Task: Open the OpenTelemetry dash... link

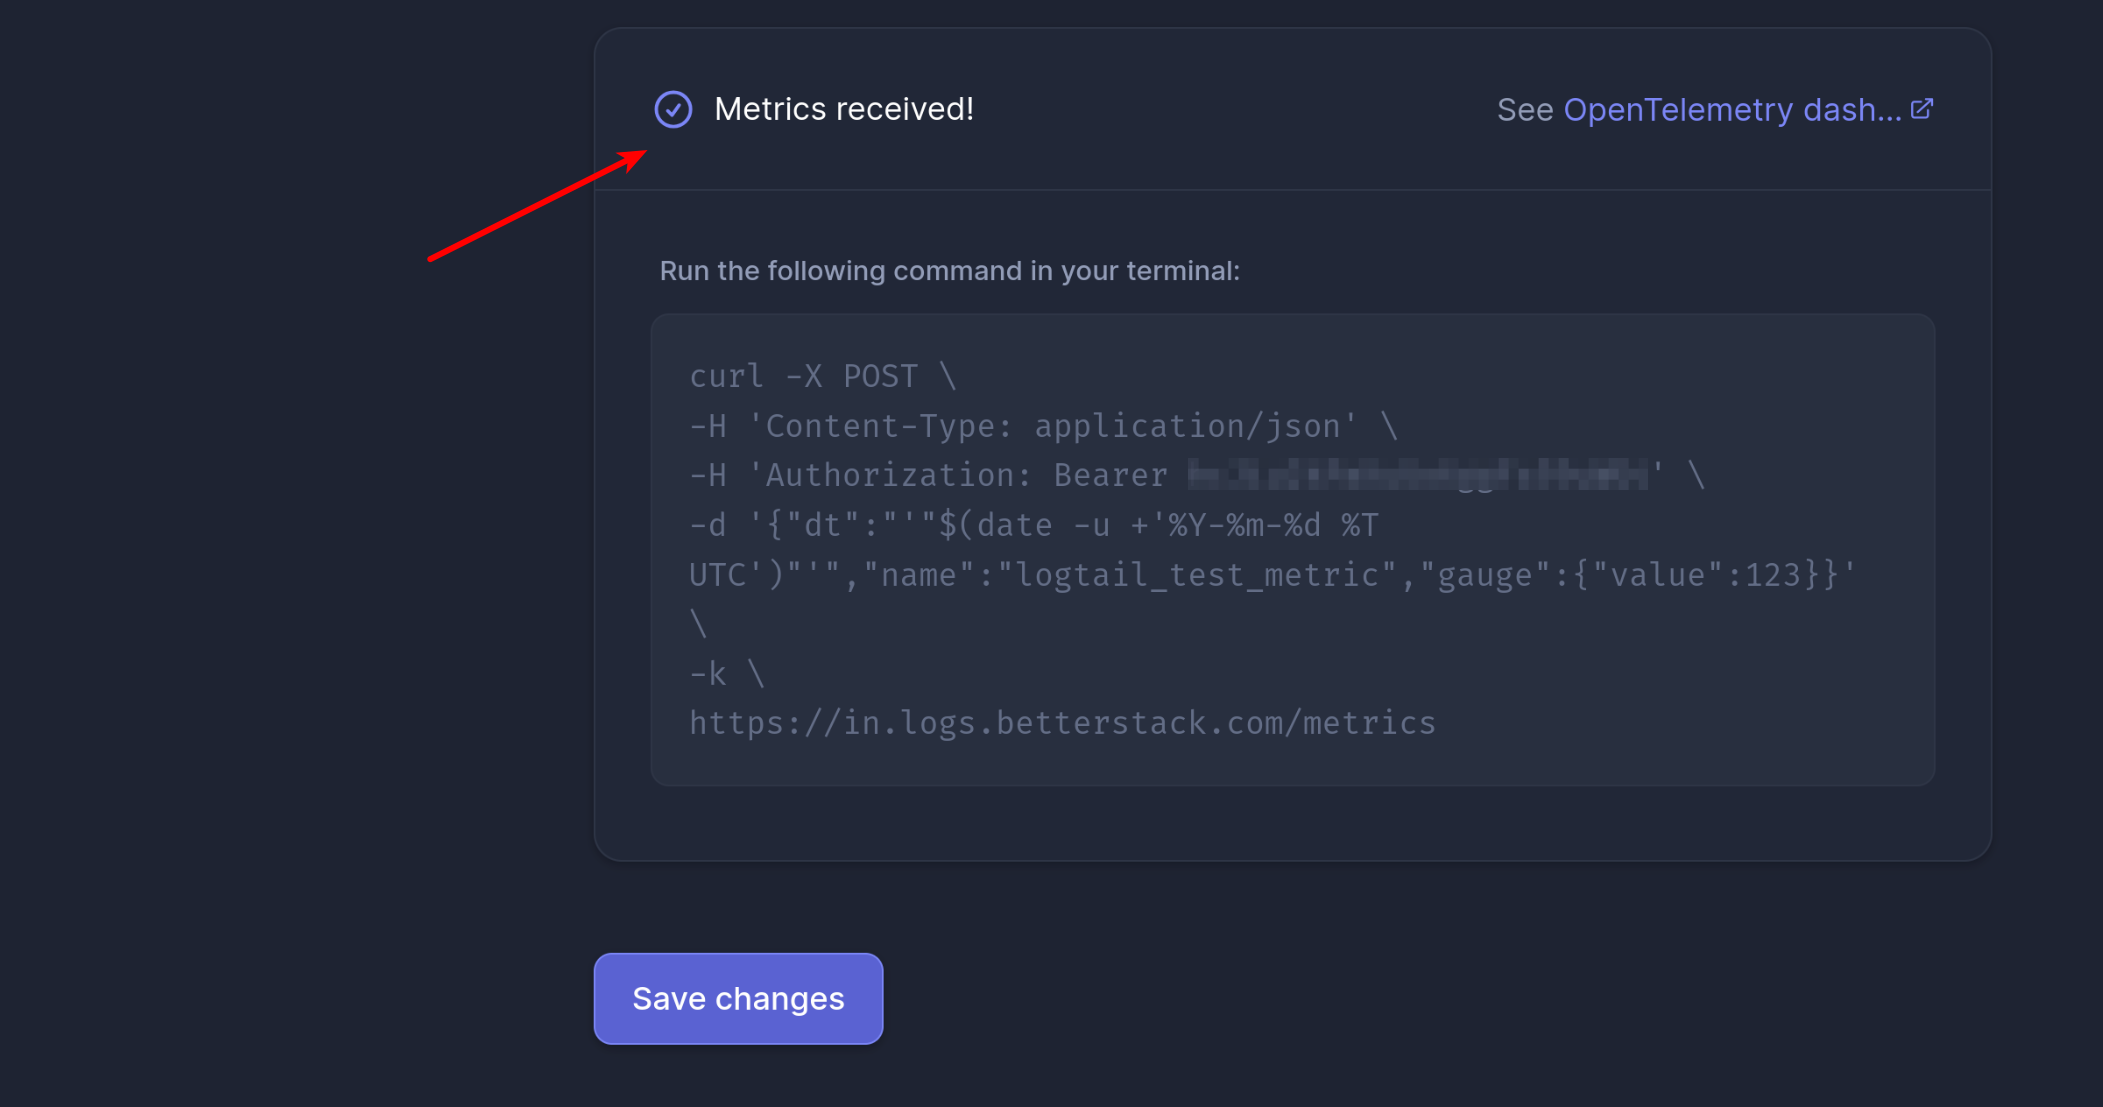Action: tap(1732, 109)
